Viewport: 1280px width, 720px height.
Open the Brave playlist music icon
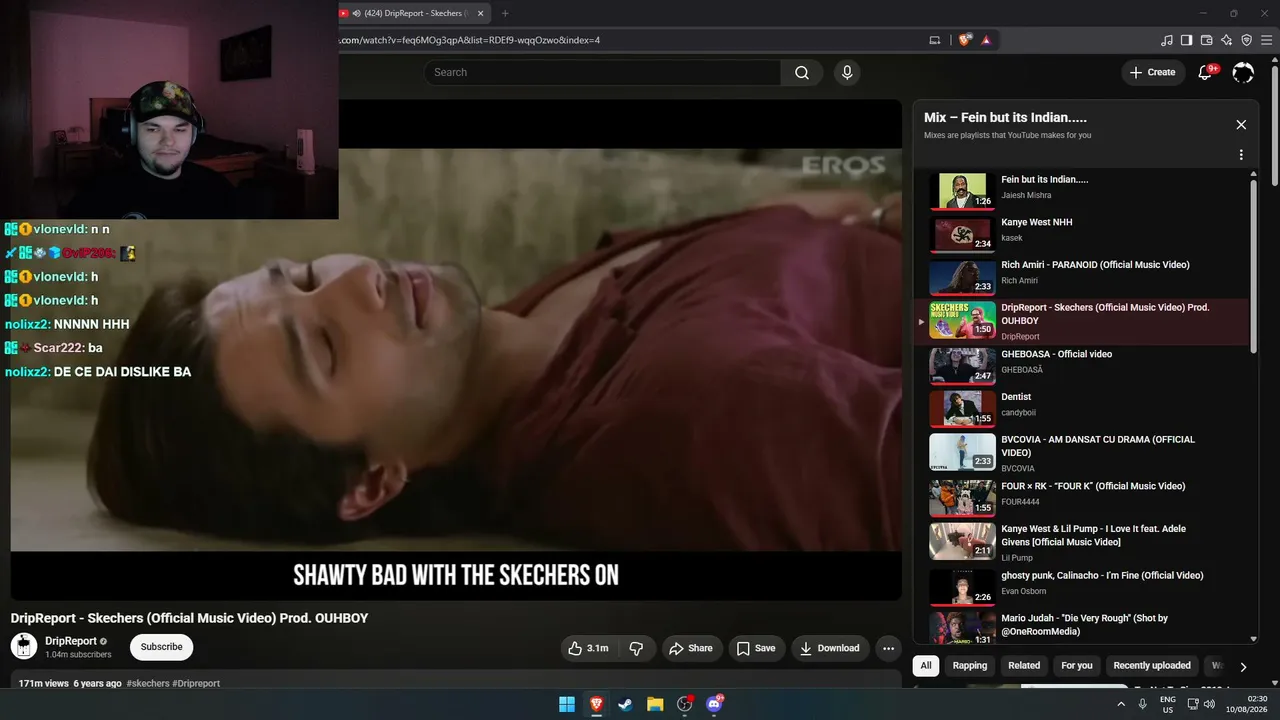click(x=1167, y=40)
